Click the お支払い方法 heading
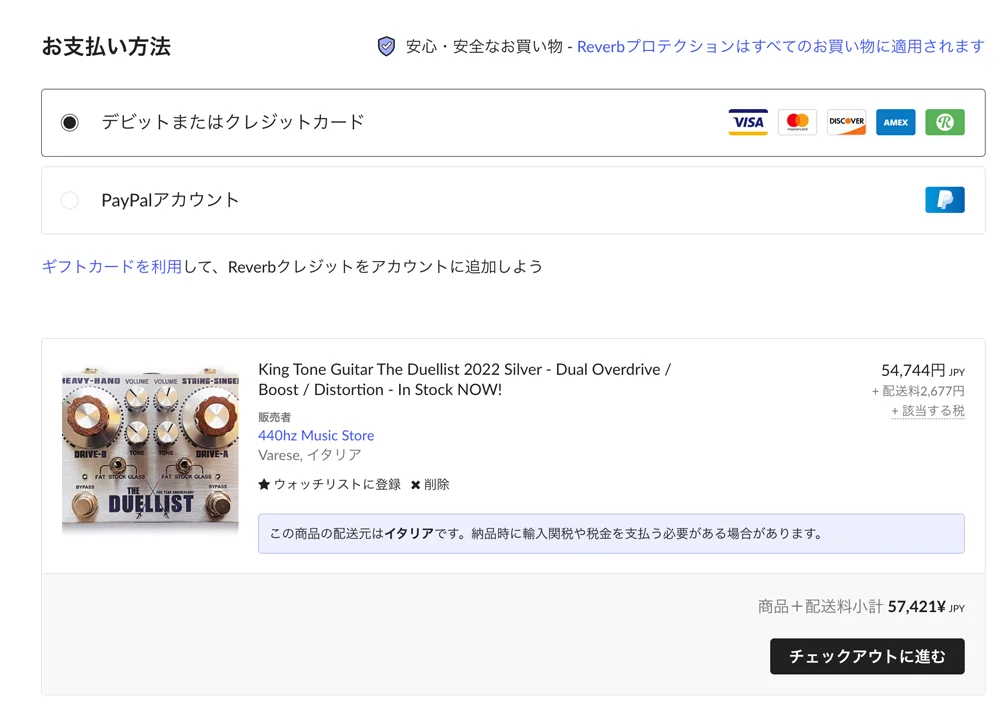Viewport: 1000px width, 713px height. click(x=106, y=47)
